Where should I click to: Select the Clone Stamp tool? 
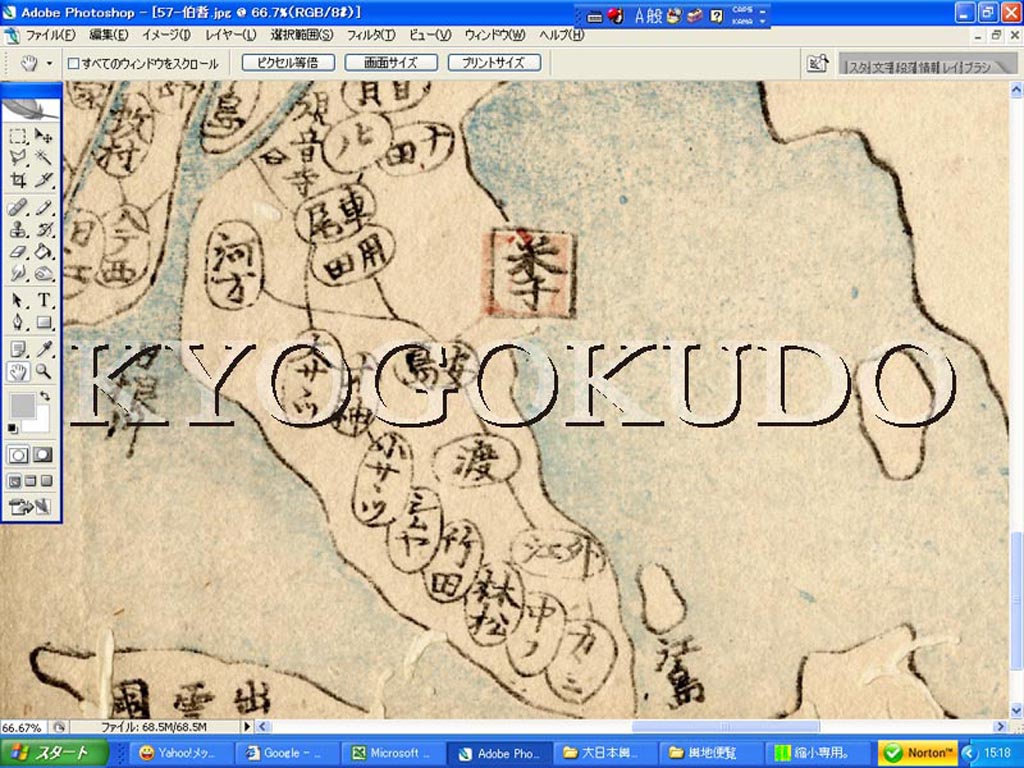pos(18,230)
